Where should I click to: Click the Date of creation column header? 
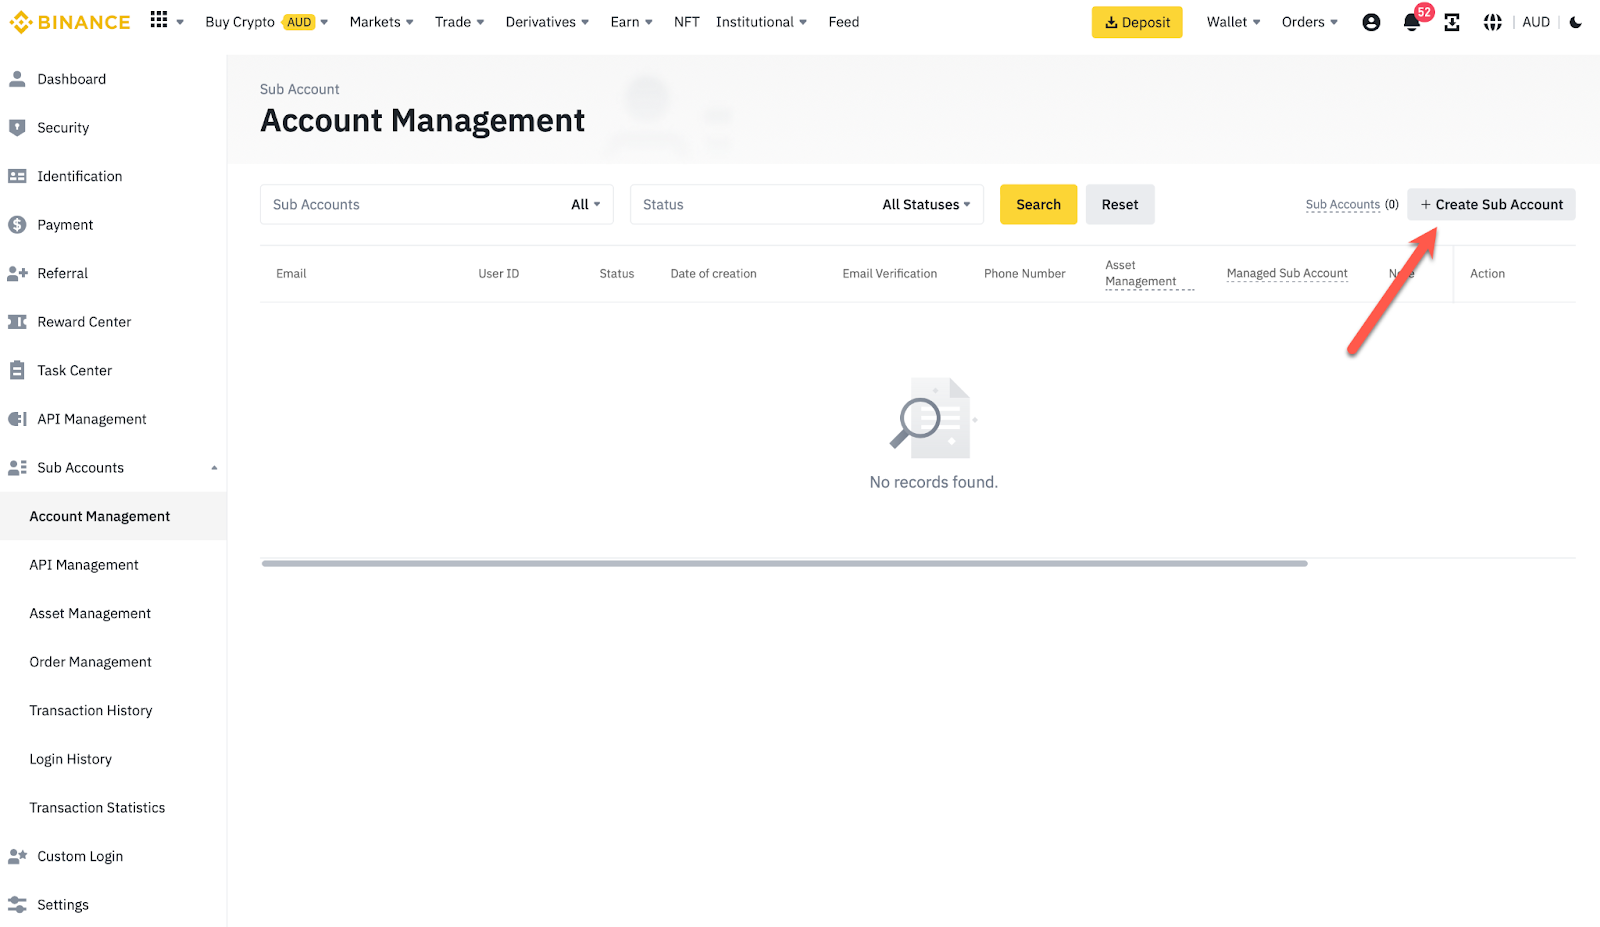pos(713,273)
